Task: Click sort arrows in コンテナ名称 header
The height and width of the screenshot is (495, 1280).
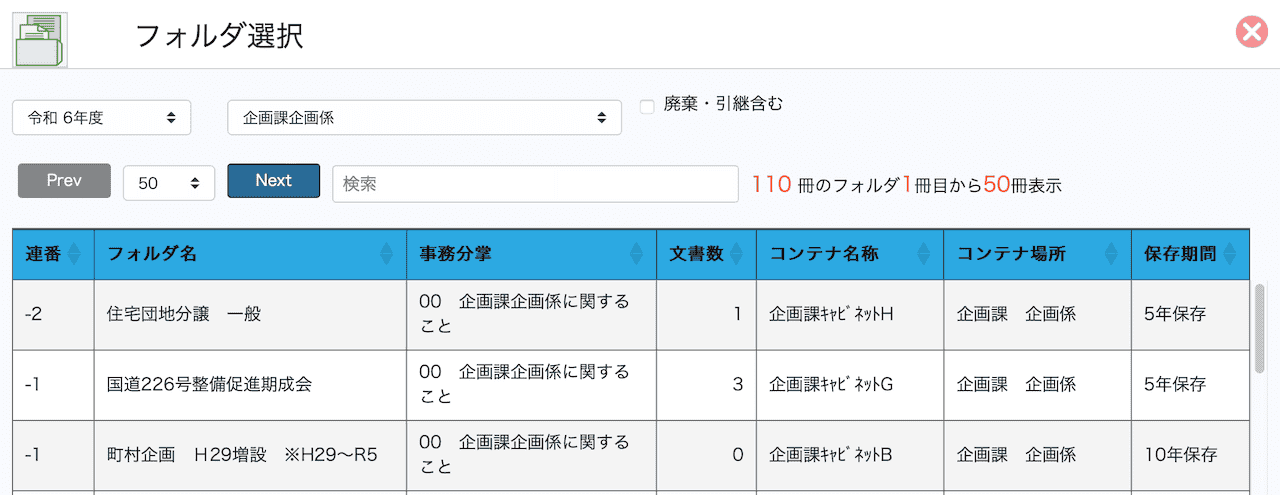Action: click(x=924, y=254)
